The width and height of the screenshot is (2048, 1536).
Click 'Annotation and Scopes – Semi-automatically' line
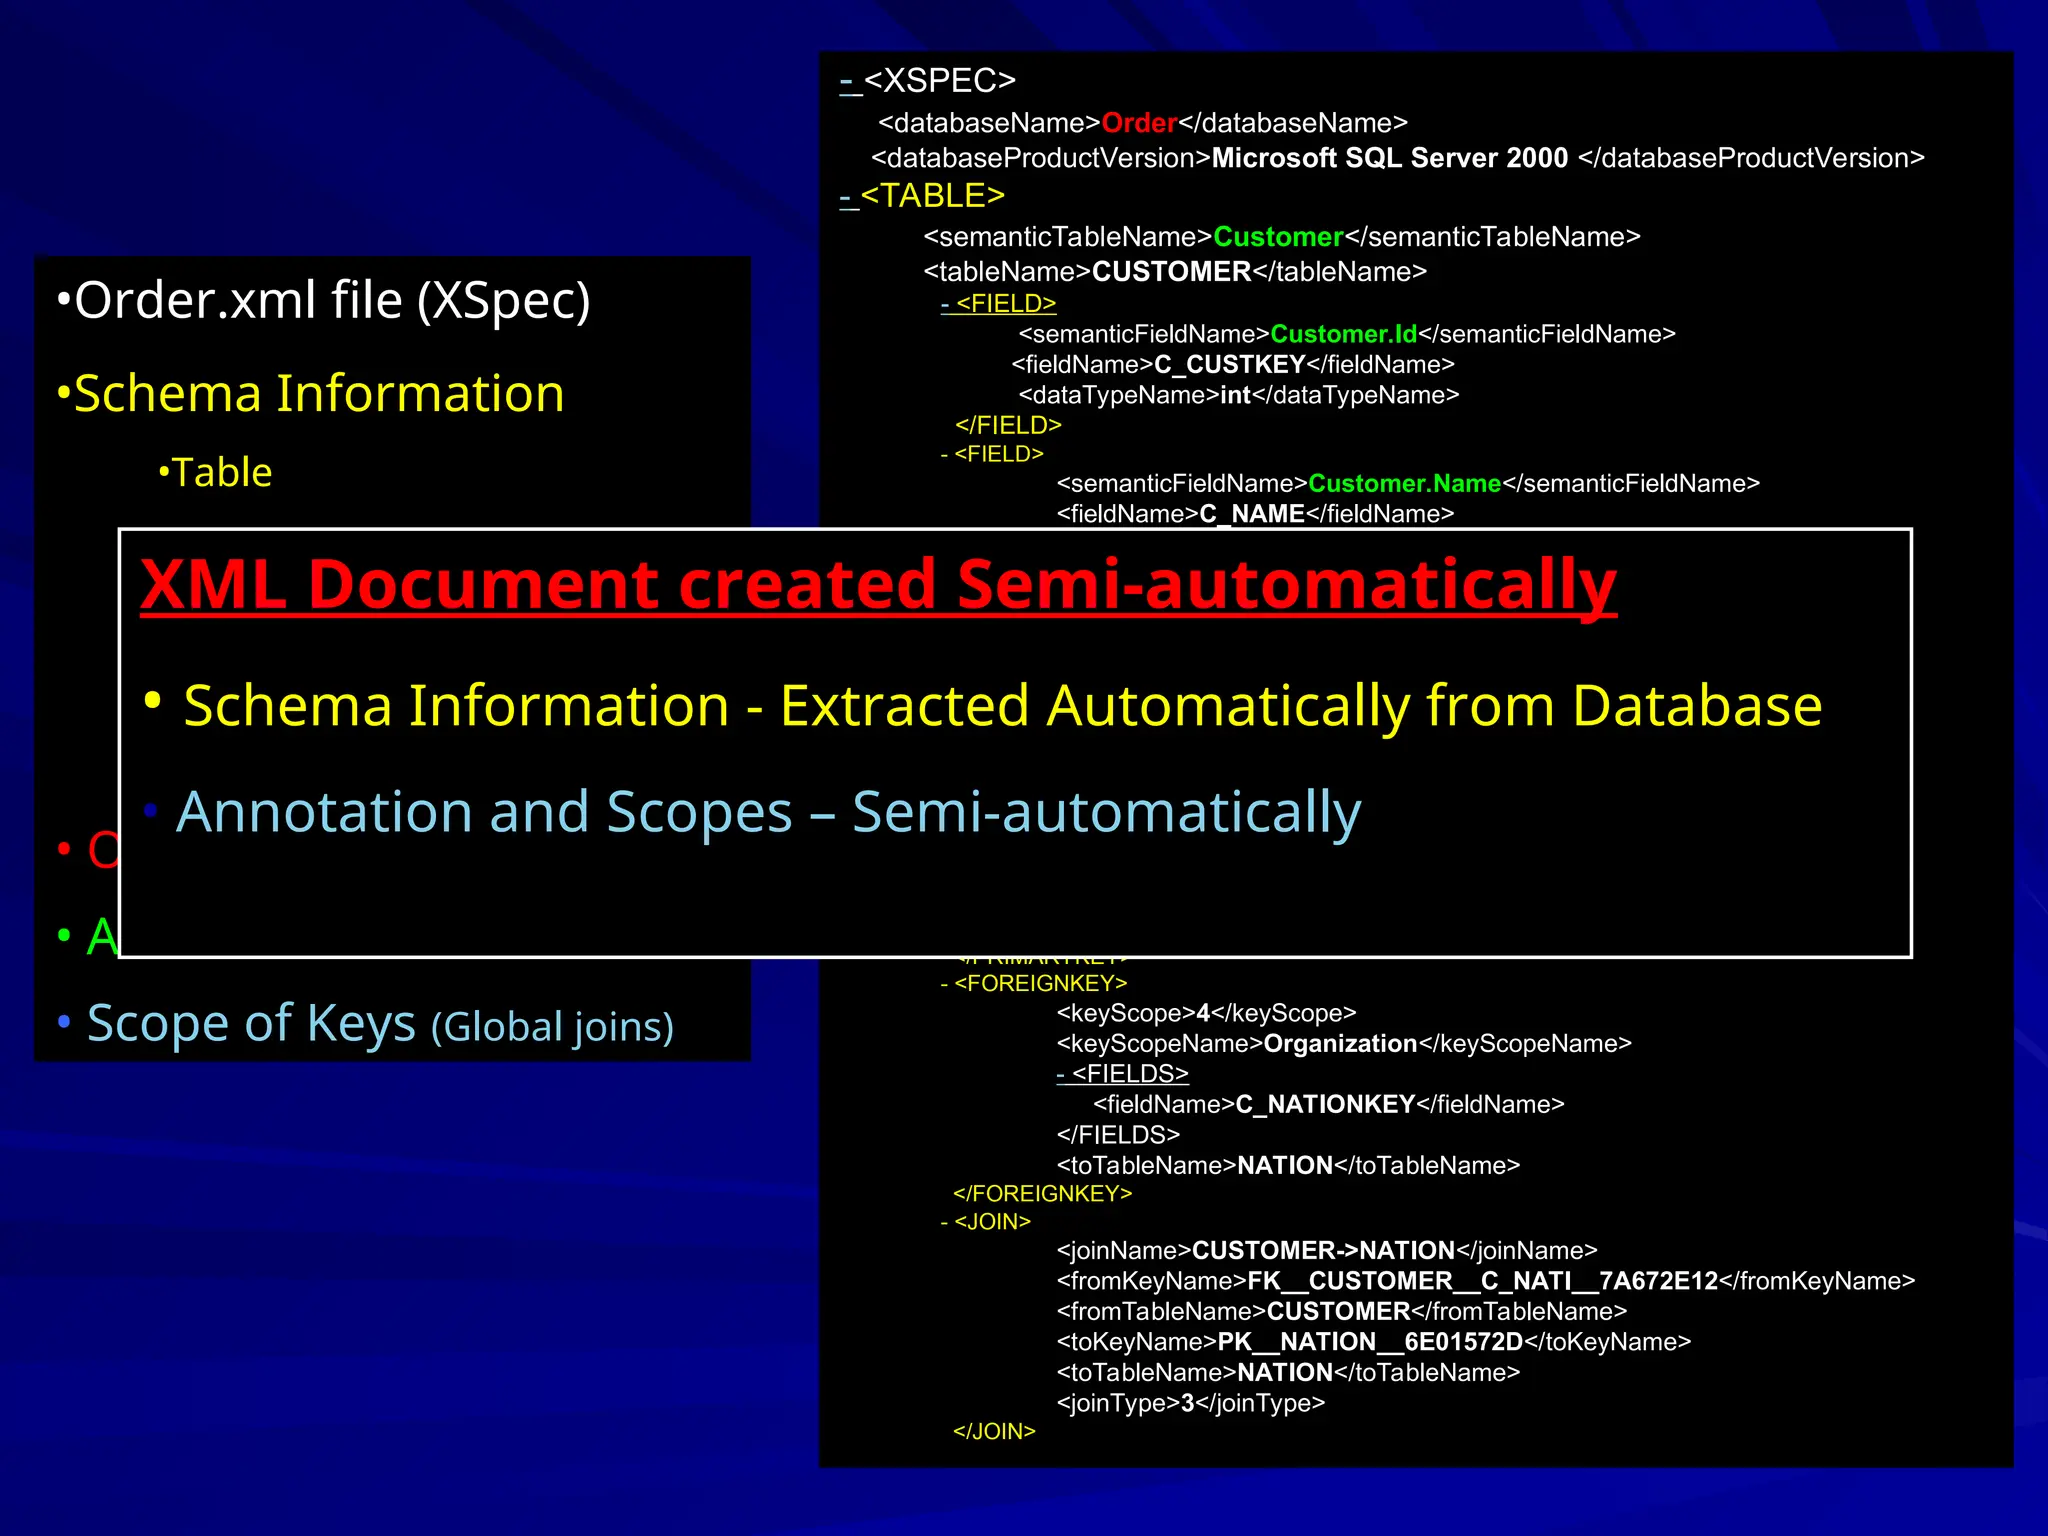coord(752,812)
